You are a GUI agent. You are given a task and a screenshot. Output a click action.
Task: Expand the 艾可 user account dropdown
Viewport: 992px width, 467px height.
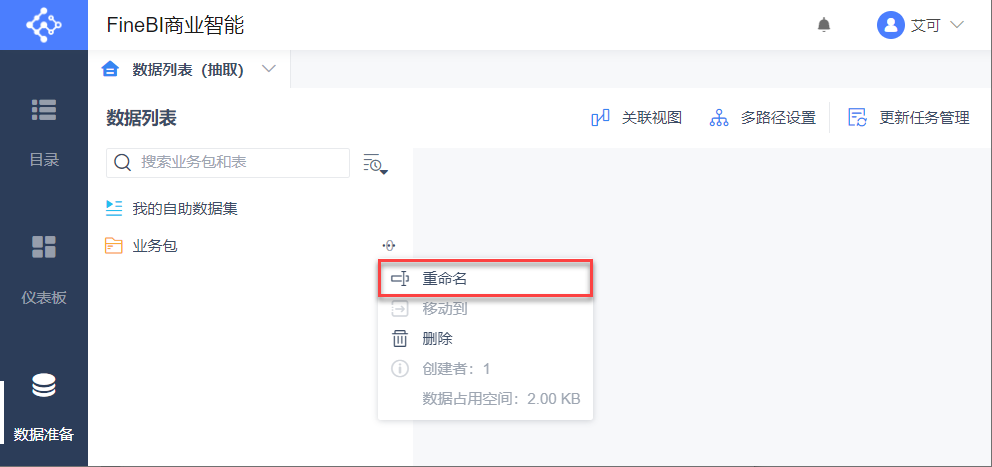(x=956, y=25)
